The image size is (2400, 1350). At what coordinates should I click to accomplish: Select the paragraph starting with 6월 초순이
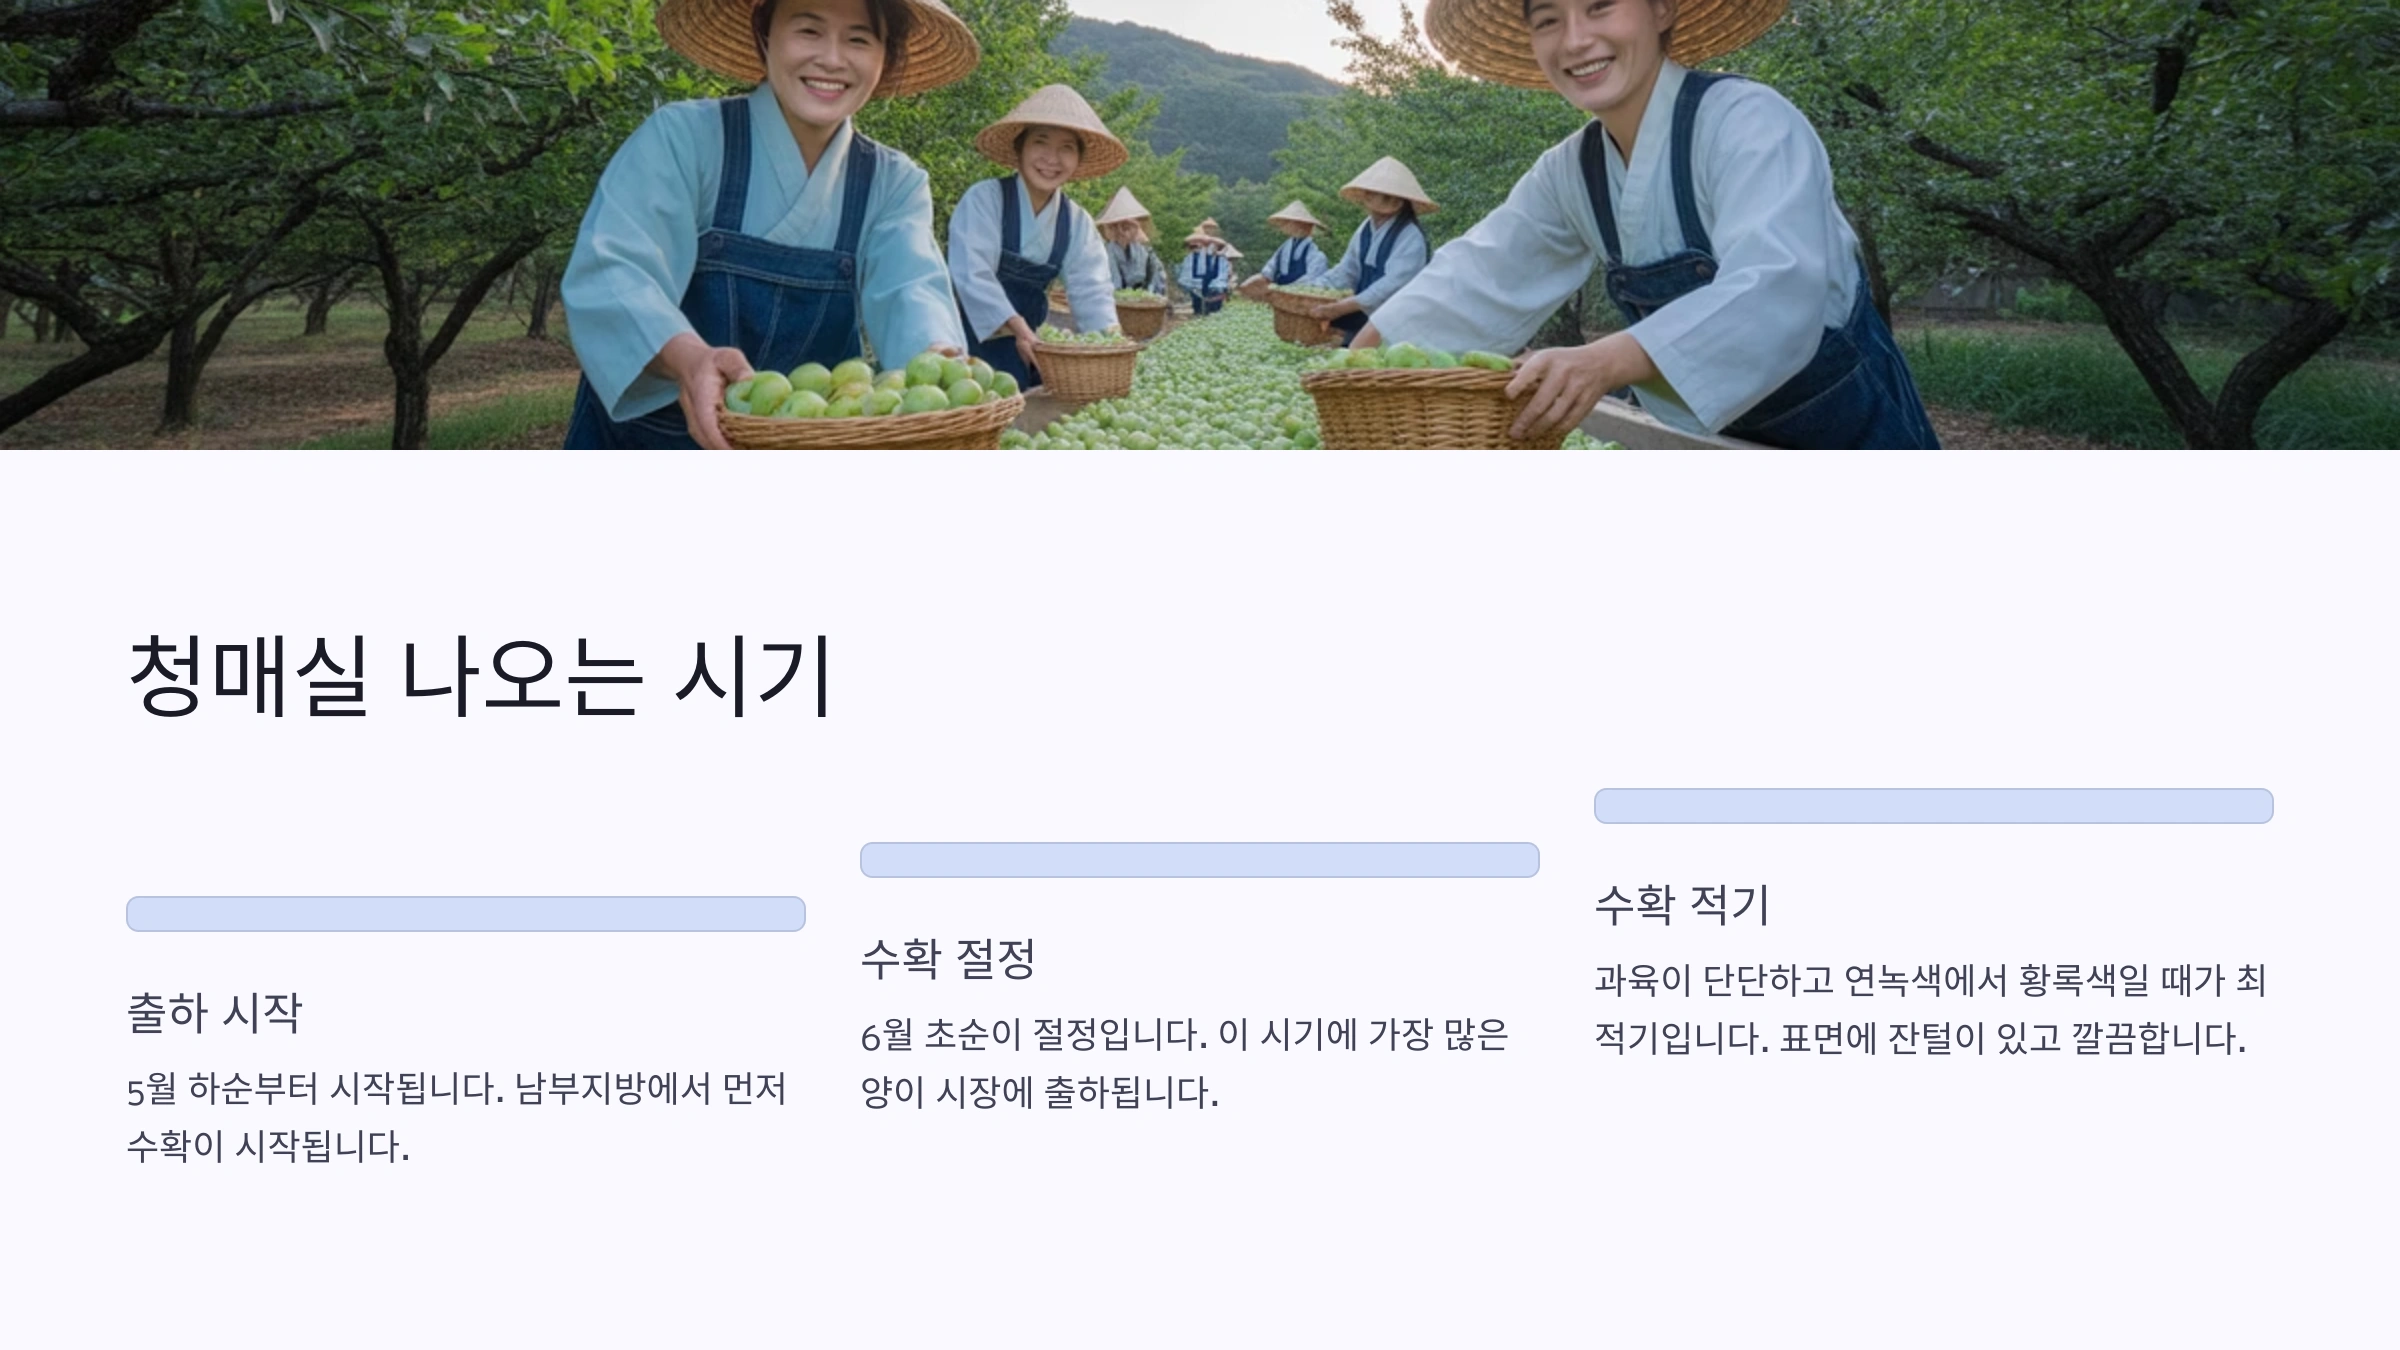[x=1184, y=1063]
